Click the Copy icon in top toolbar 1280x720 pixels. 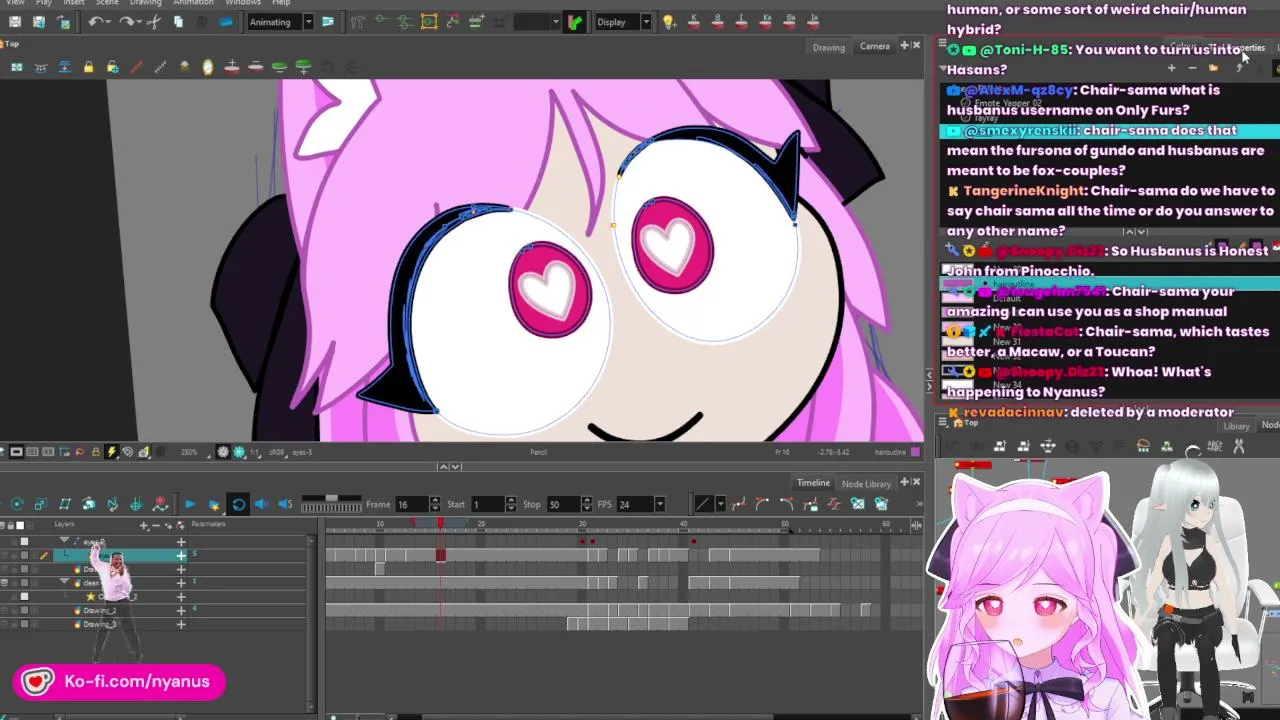[x=178, y=22]
